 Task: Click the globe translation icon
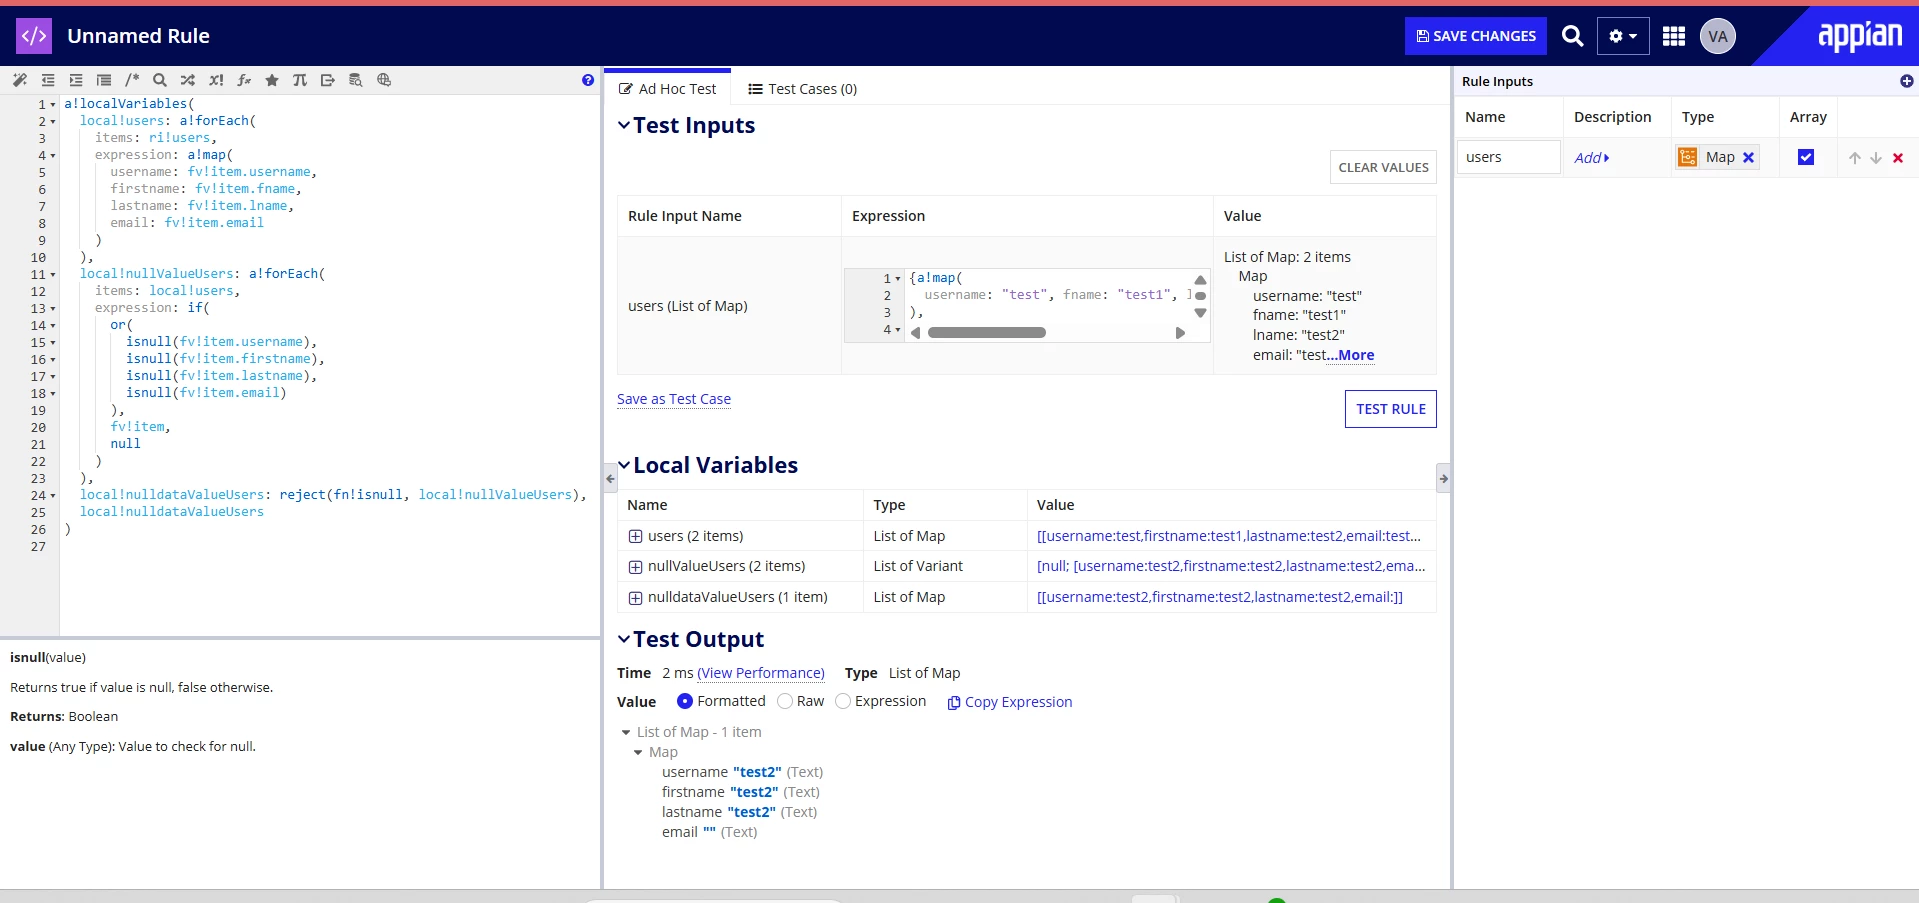point(384,80)
